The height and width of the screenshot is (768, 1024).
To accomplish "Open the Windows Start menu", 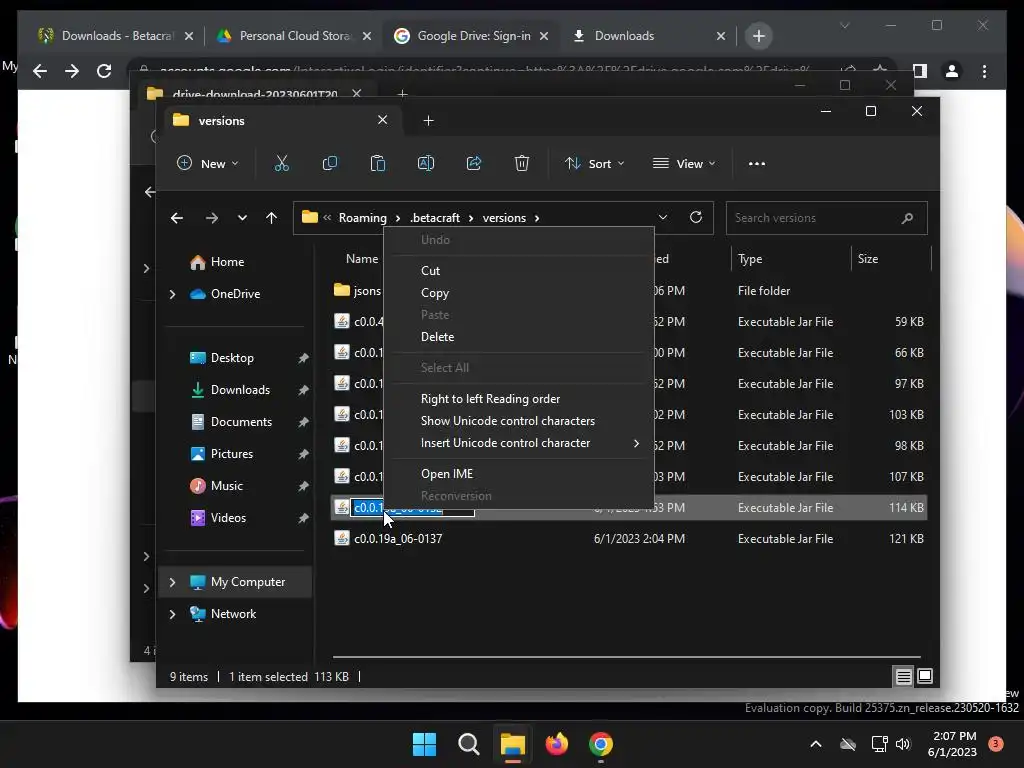I will pyautogui.click(x=424, y=744).
